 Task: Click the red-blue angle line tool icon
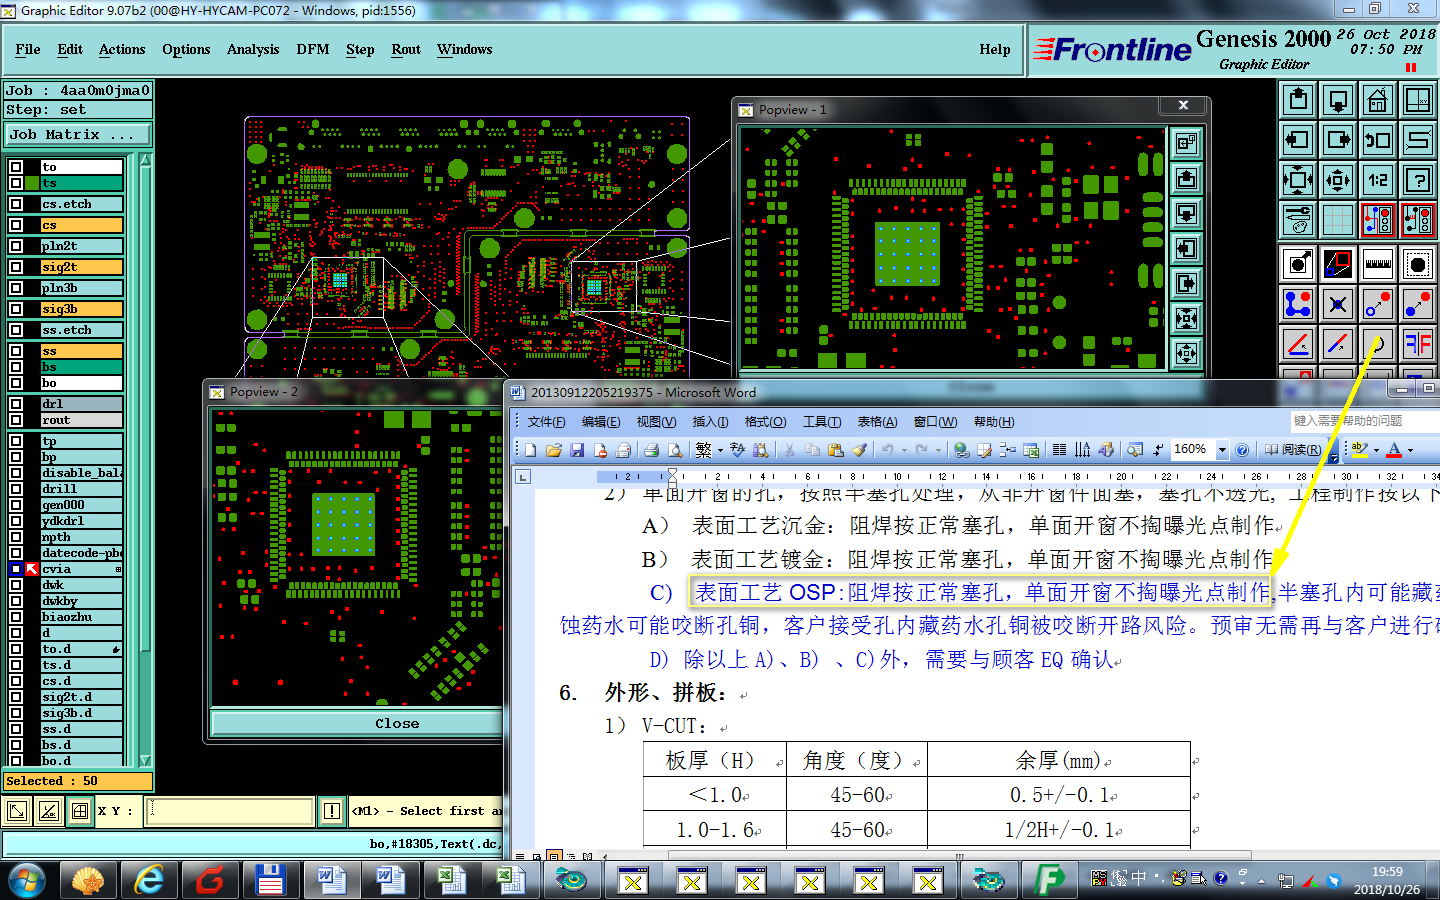[x=1298, y=344]
